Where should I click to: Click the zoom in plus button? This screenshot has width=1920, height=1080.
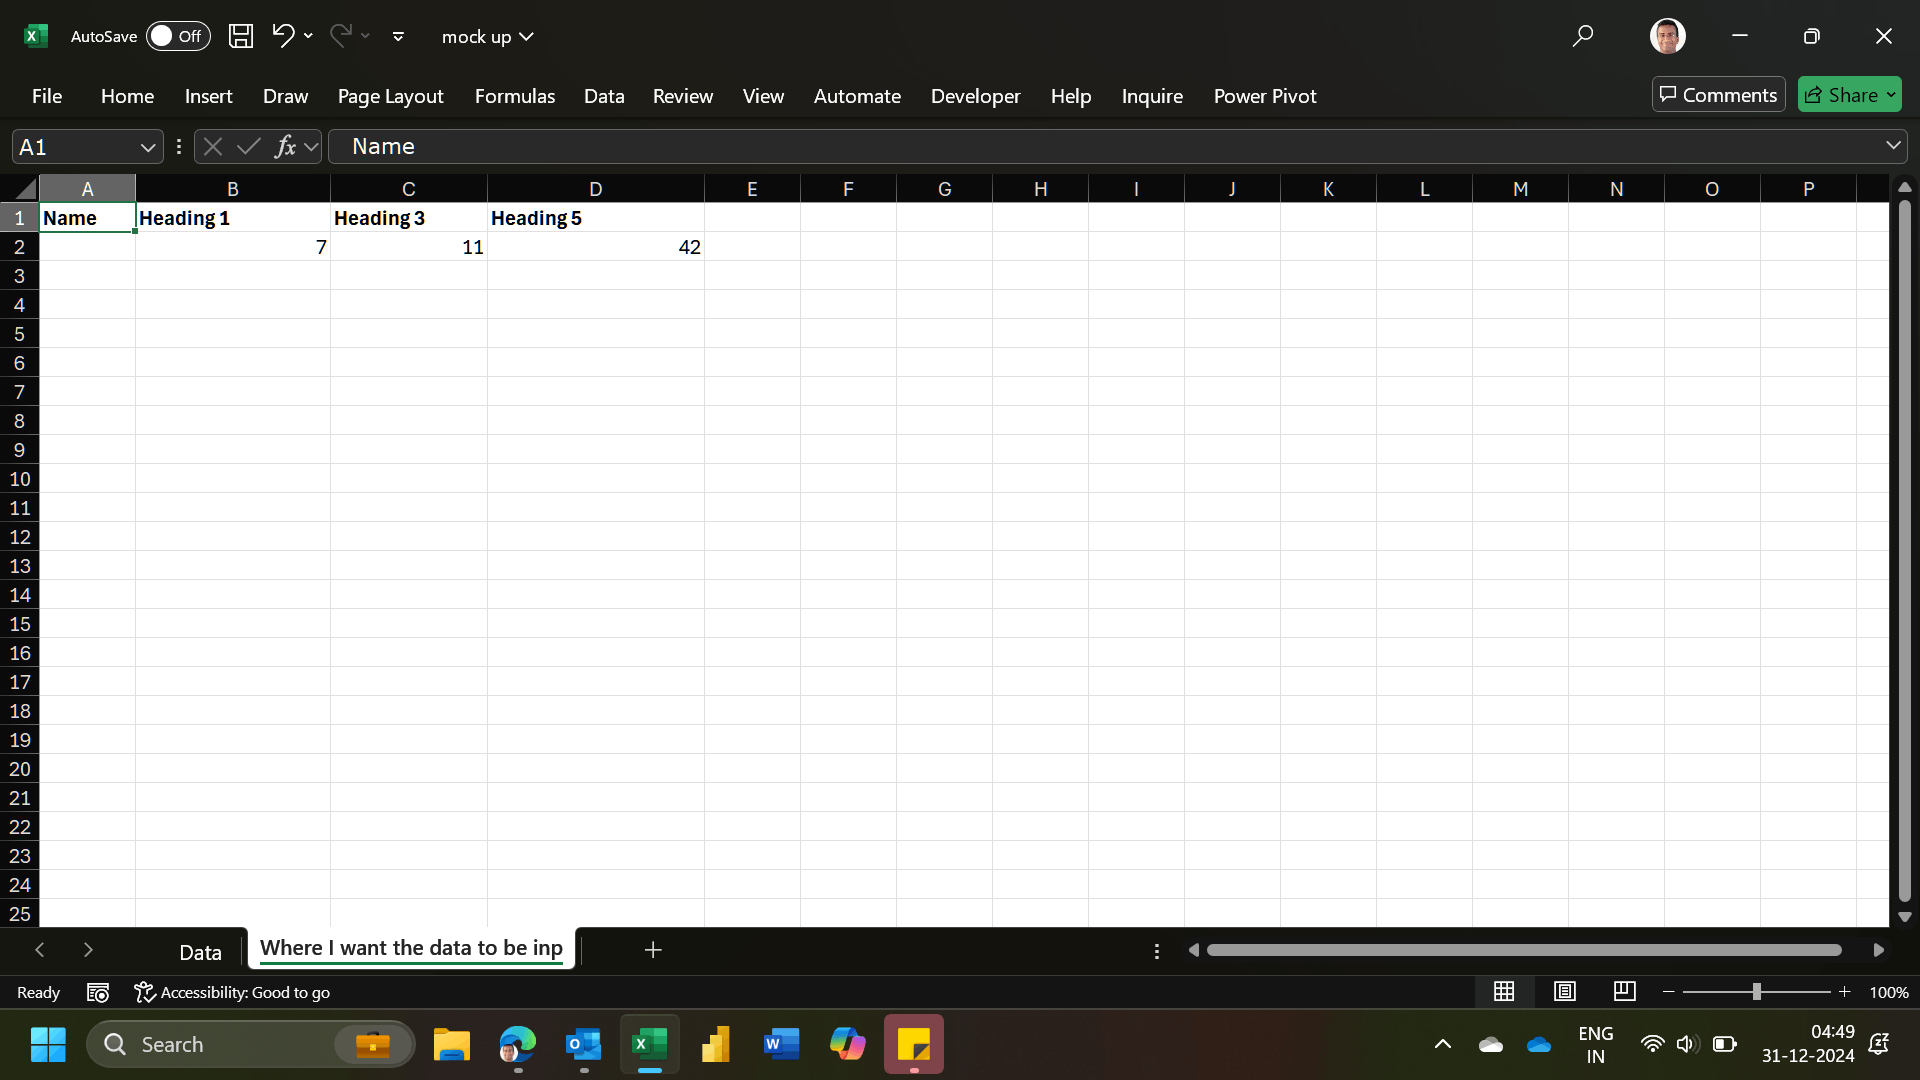1845,991
